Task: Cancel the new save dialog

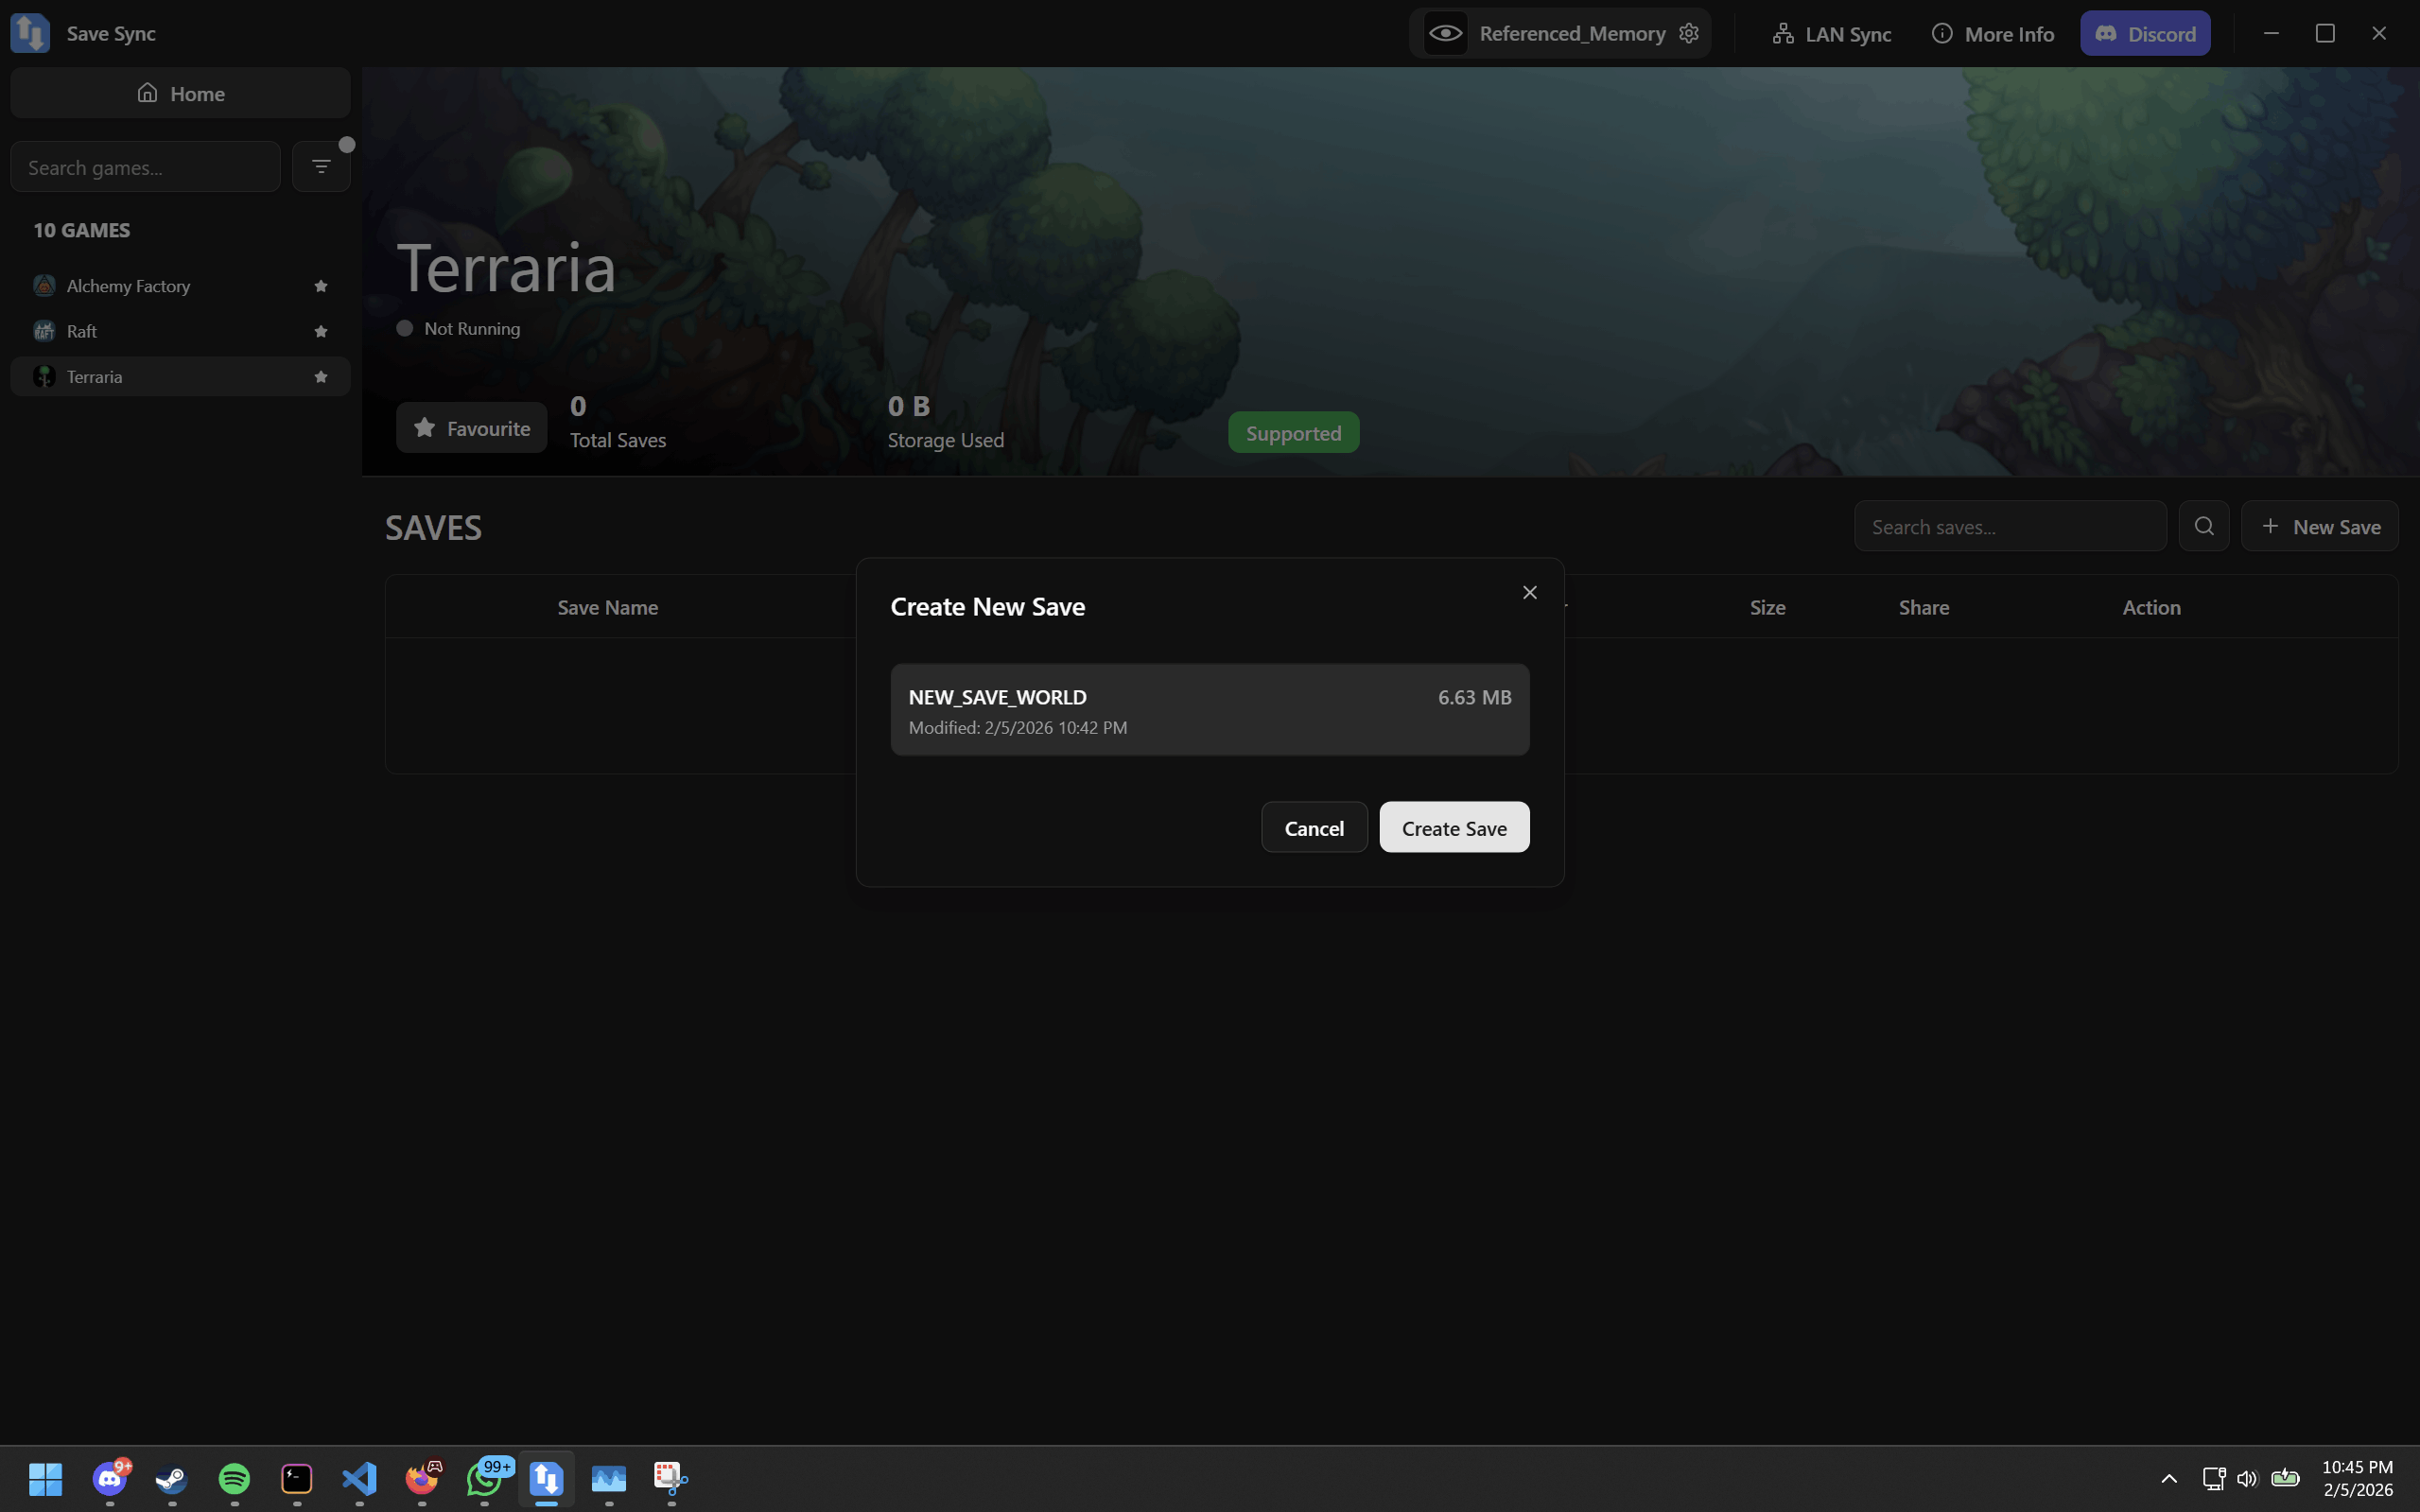Action: tap(1313, 828)
